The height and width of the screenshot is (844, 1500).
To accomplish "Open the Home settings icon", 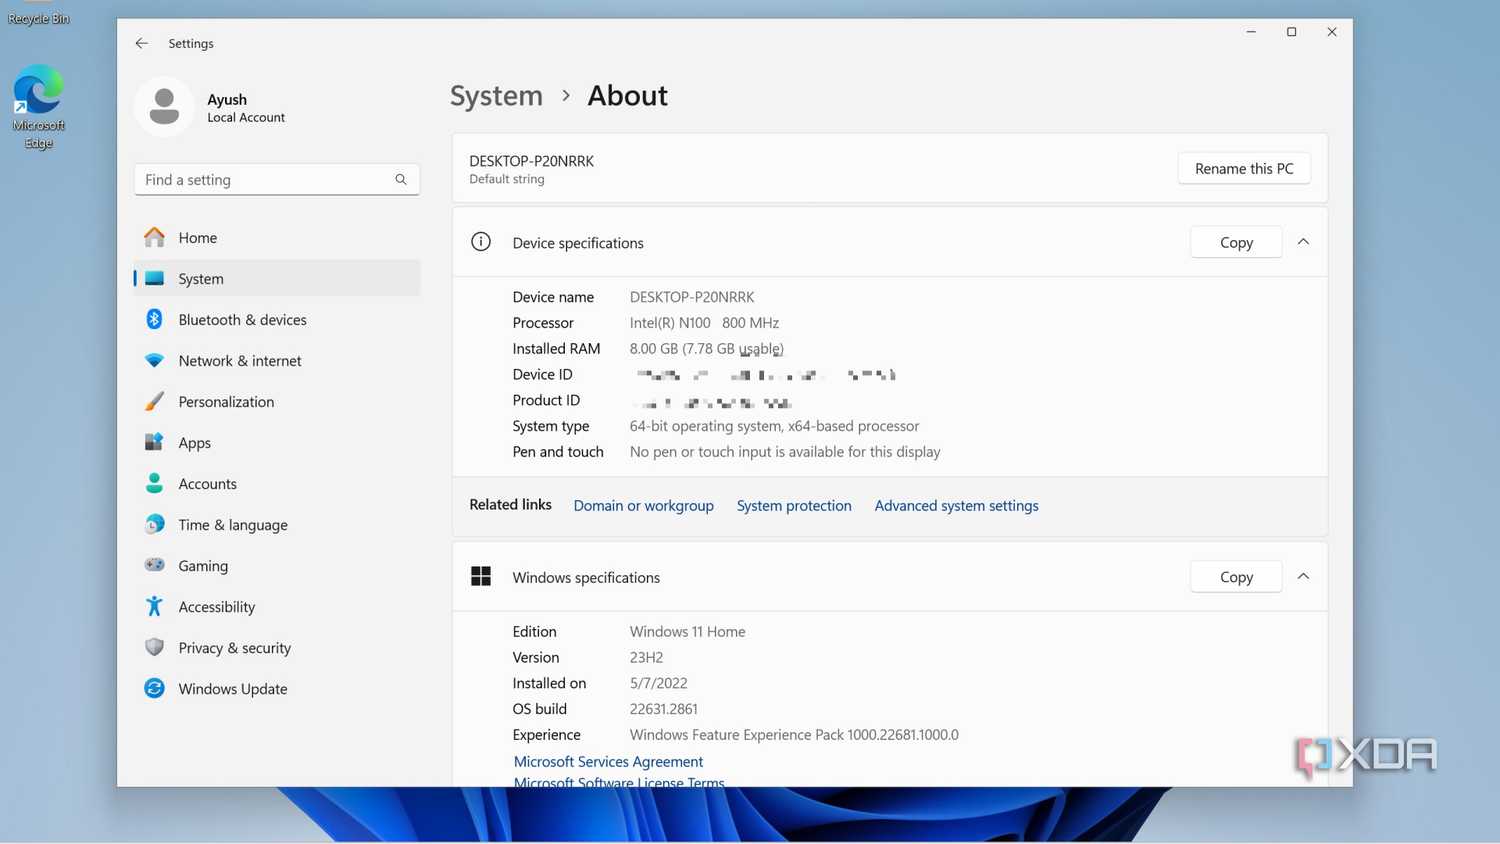I will click(154, 237).
